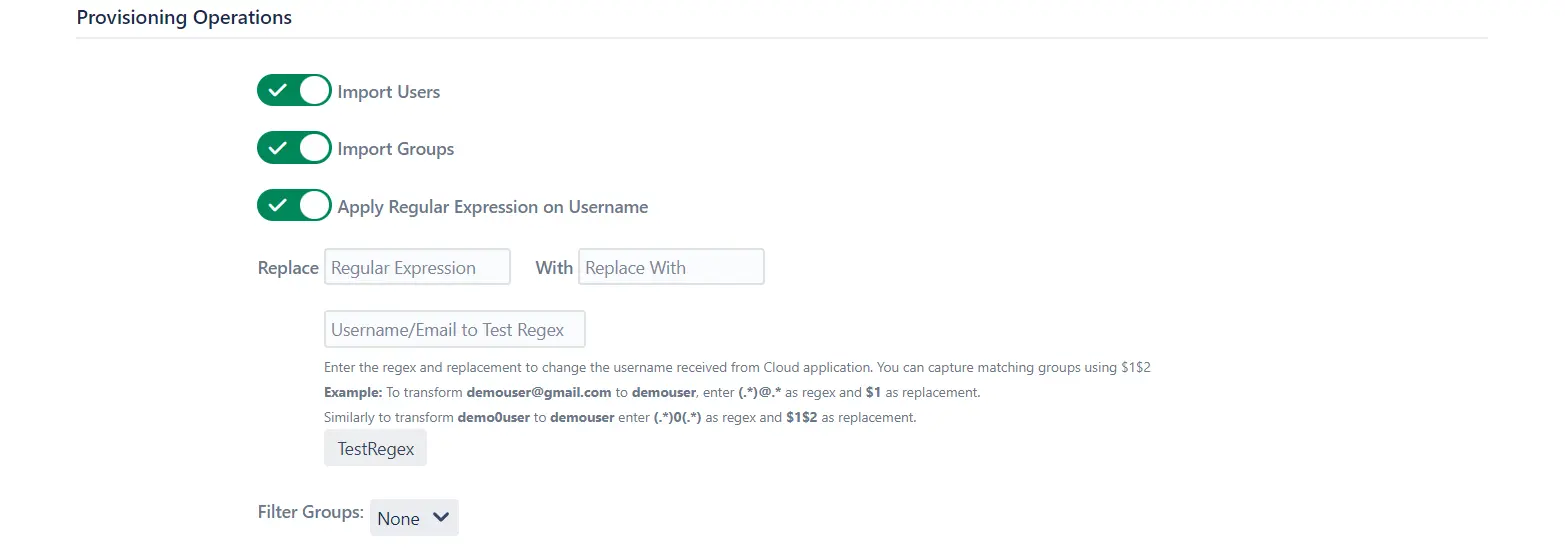Click the white knob of Import Users switch
The width and height of the screenshot is (1565, 552).
(314, 91)
